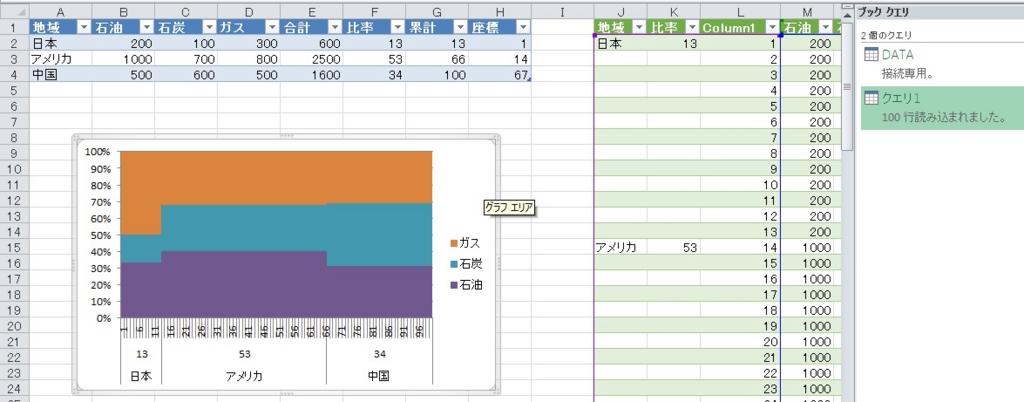Open filter dropdown for 比率 in column F
The height and width of the screenshot is (402, 1024).
[398, 27]
